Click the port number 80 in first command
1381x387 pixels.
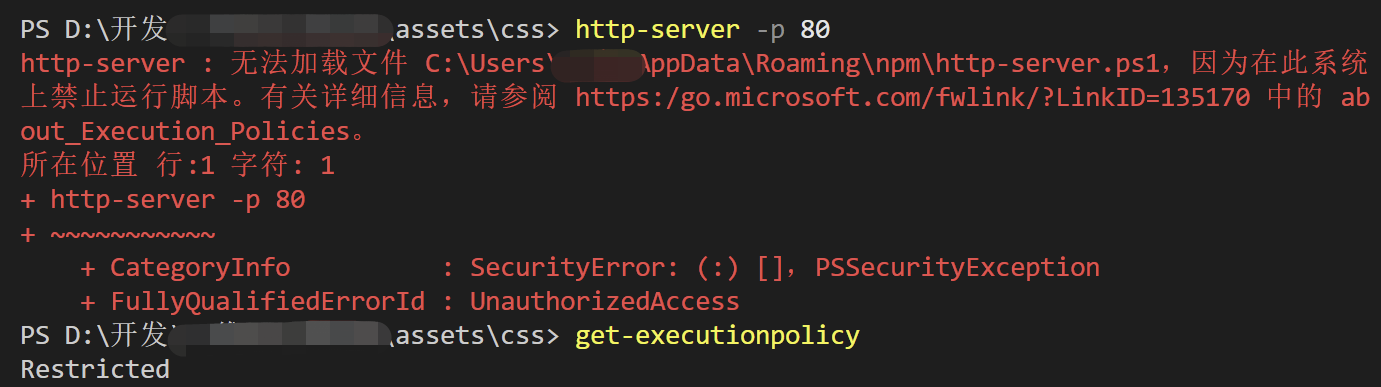tap(815, 30)
